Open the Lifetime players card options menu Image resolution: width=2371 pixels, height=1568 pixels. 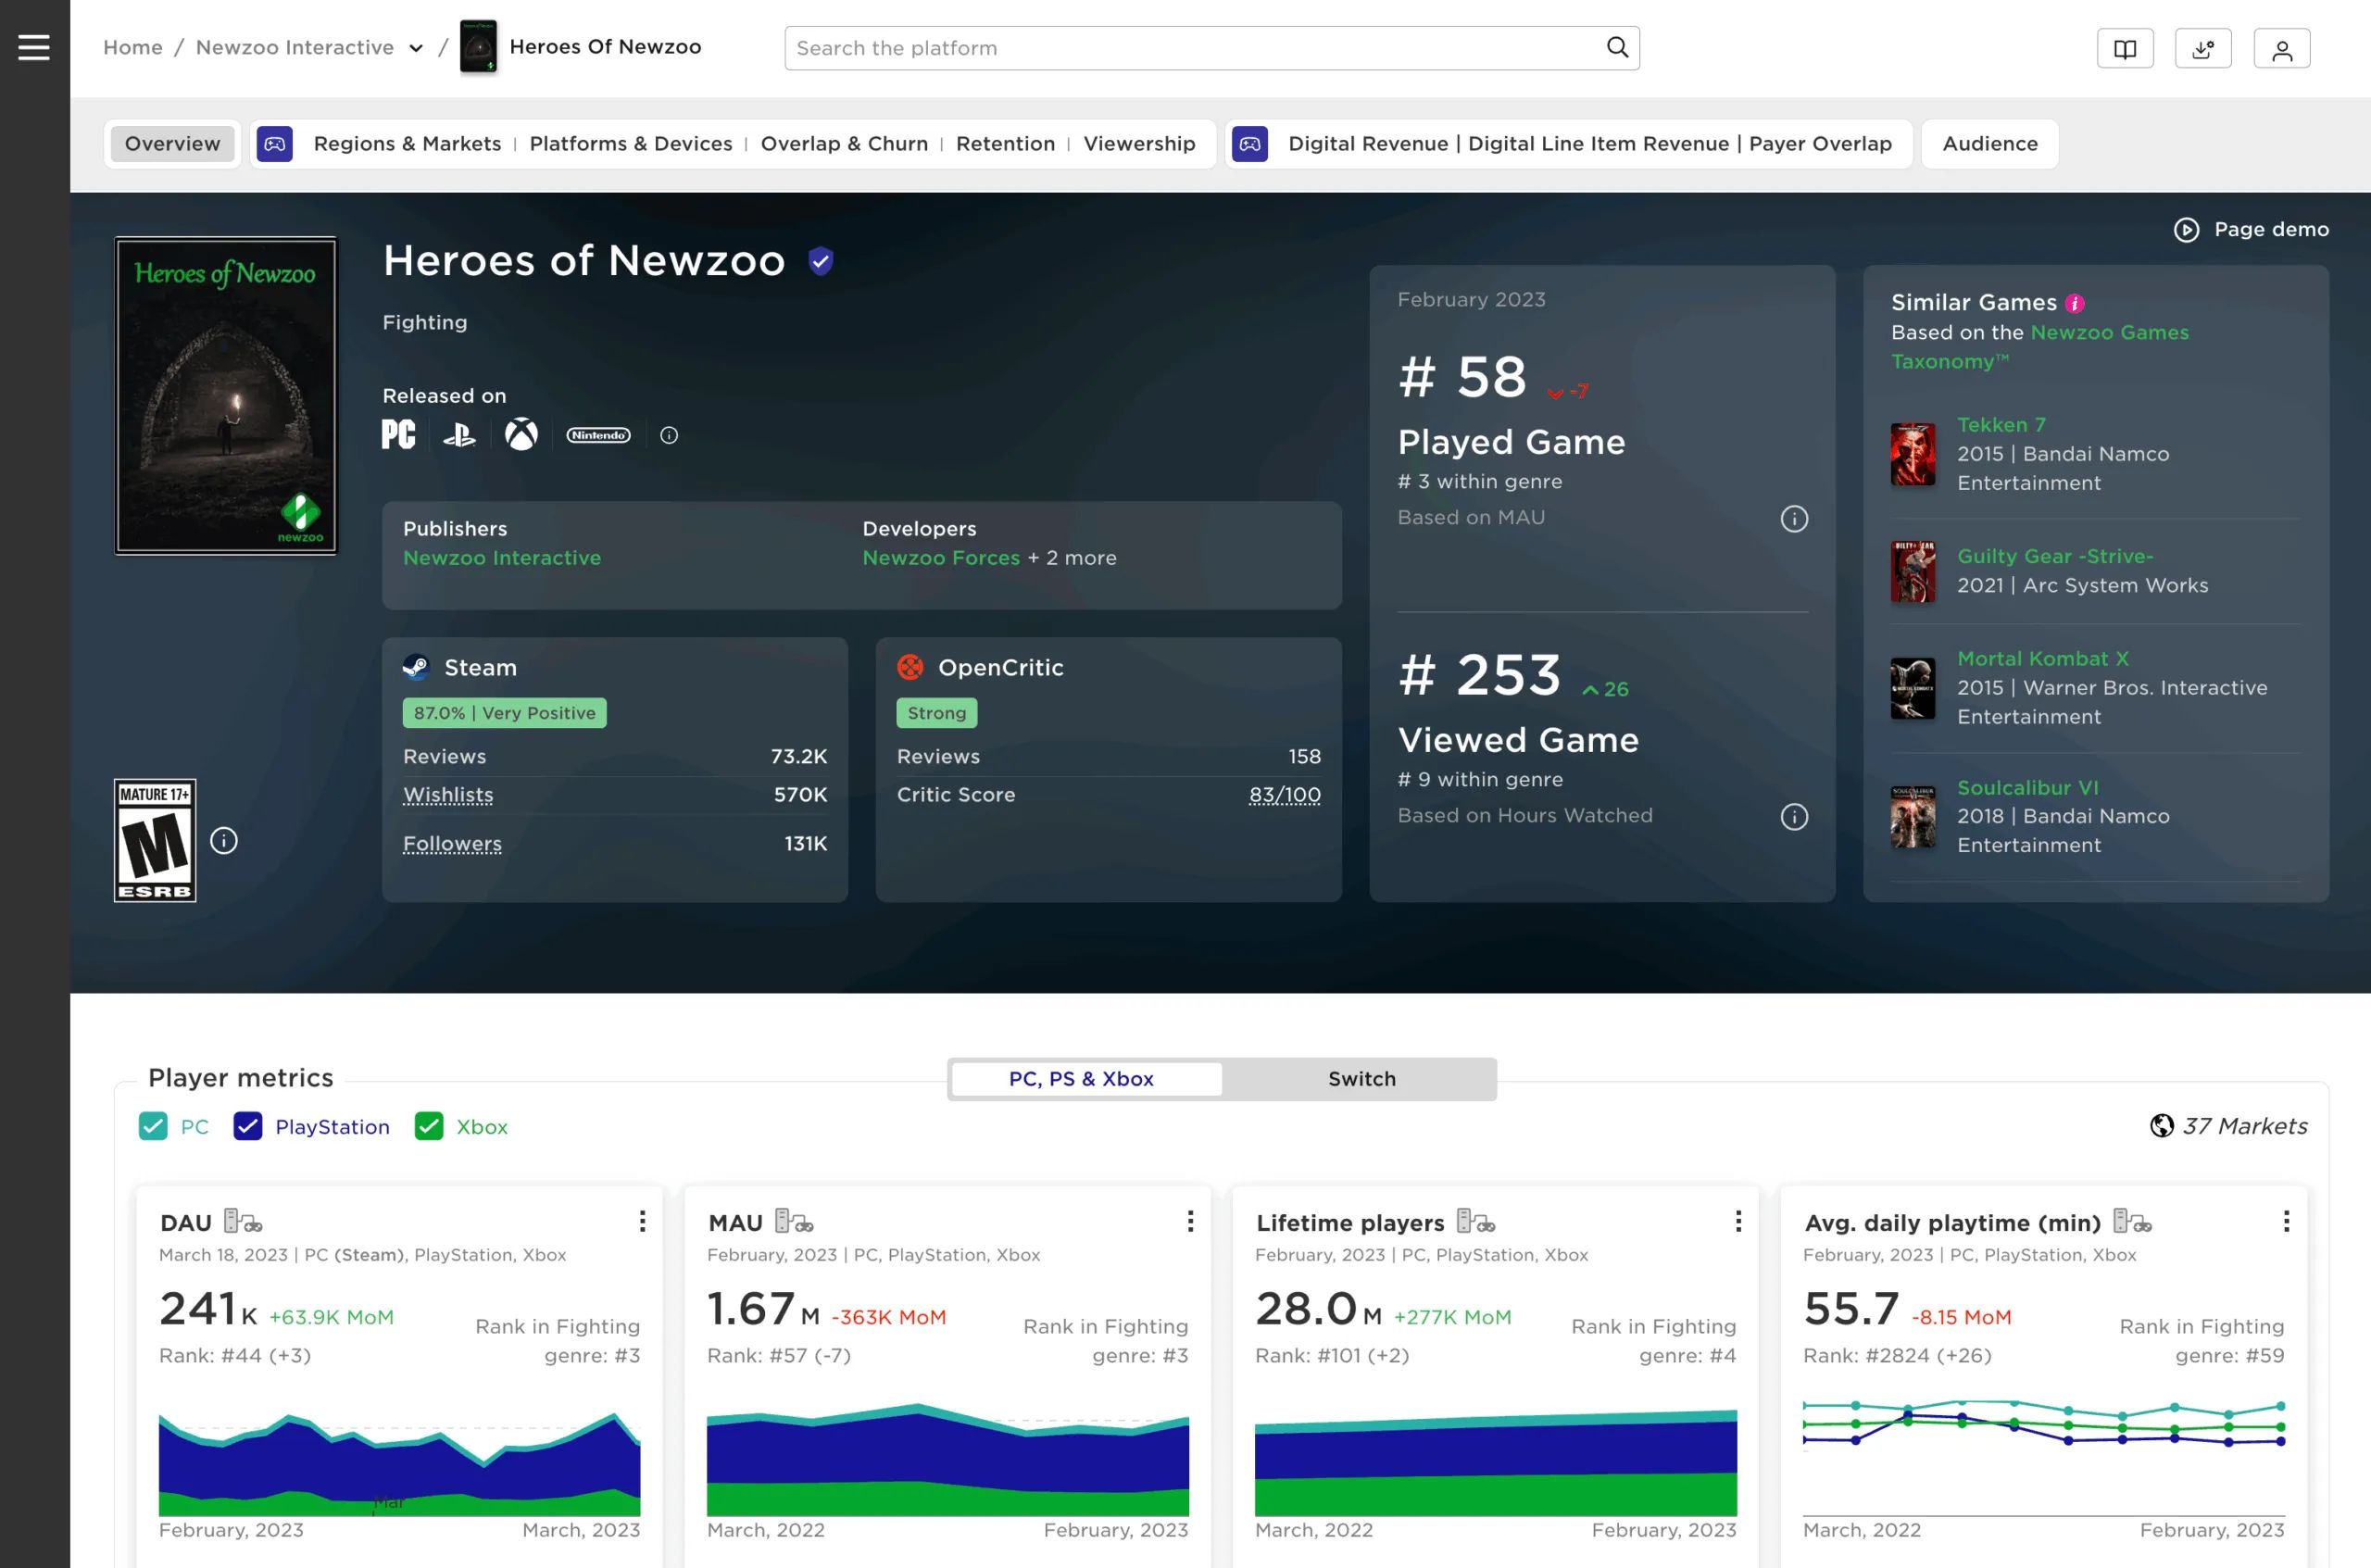(1738, 1221)
